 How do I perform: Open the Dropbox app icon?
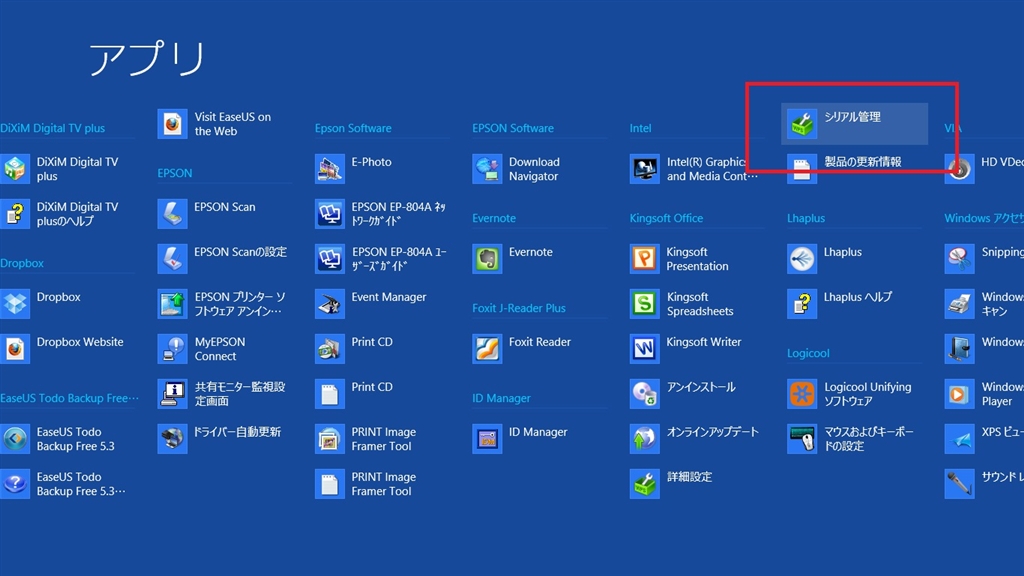[x=17, y=303]
